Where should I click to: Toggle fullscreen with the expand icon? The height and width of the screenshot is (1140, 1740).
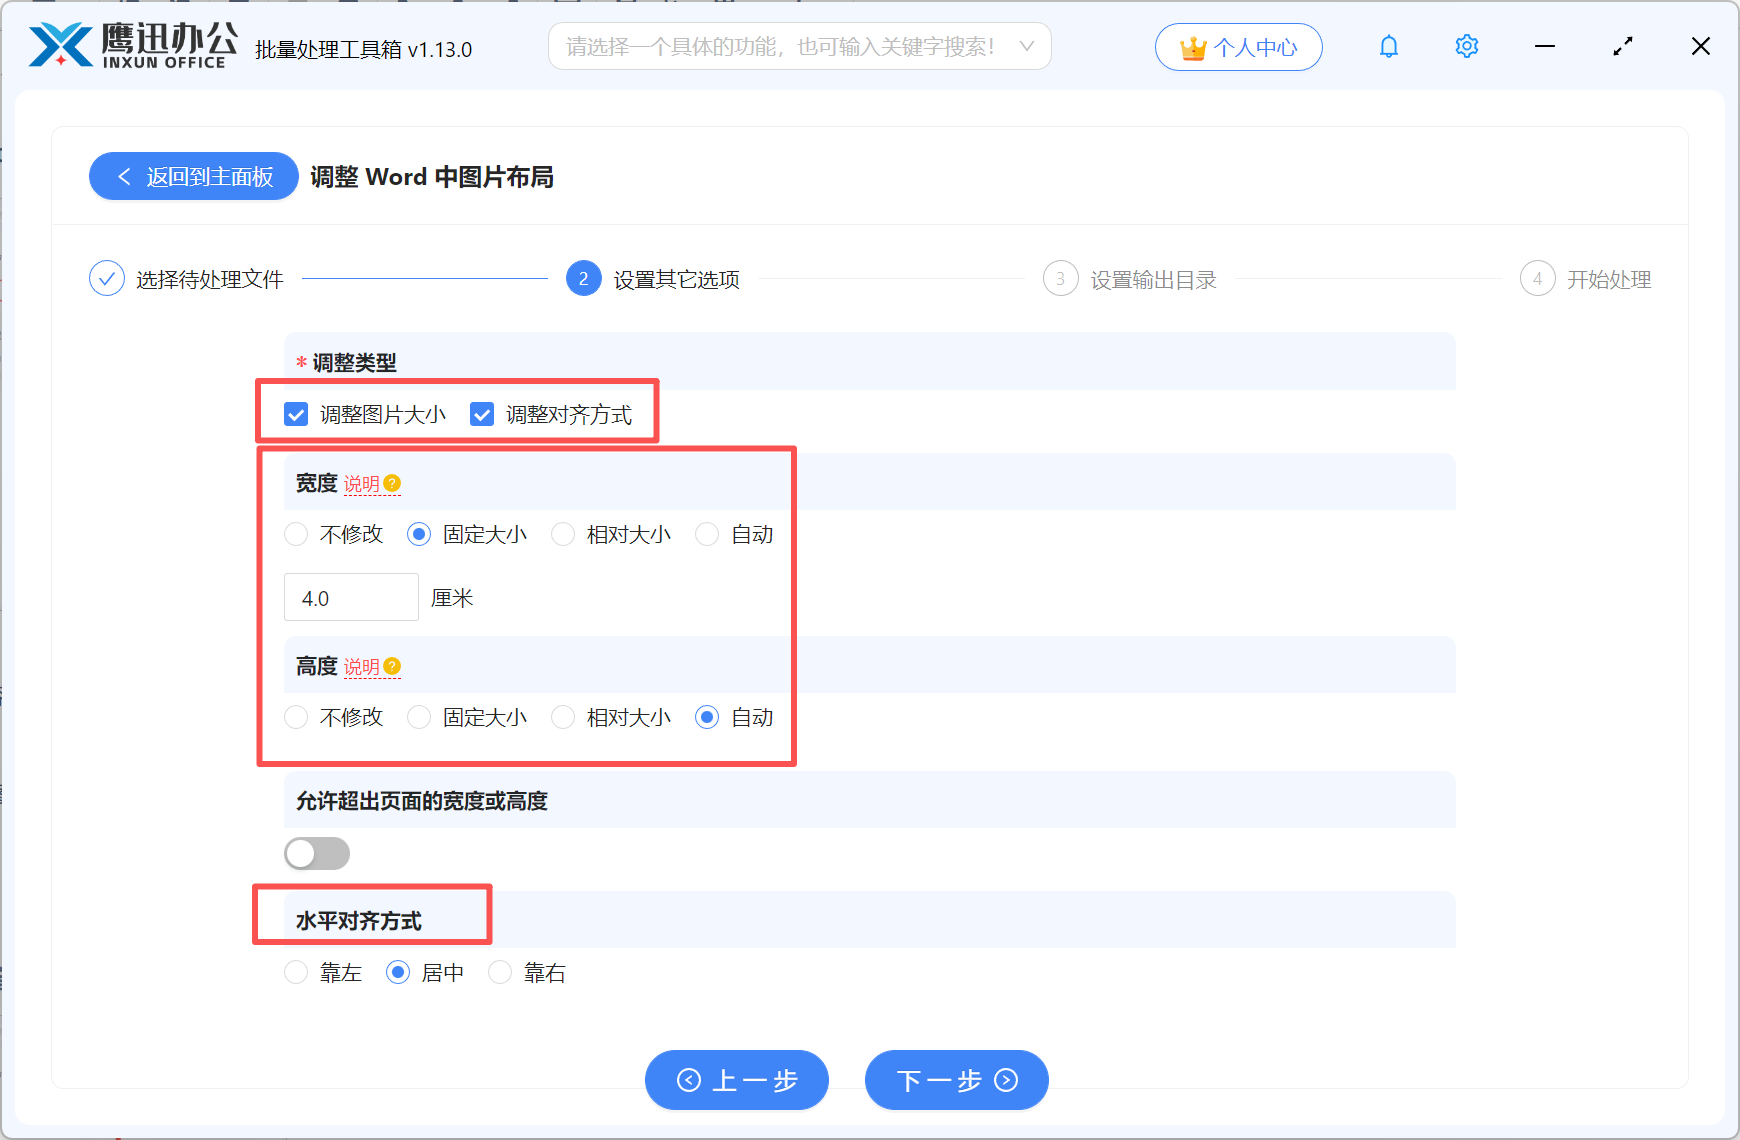1622,46
